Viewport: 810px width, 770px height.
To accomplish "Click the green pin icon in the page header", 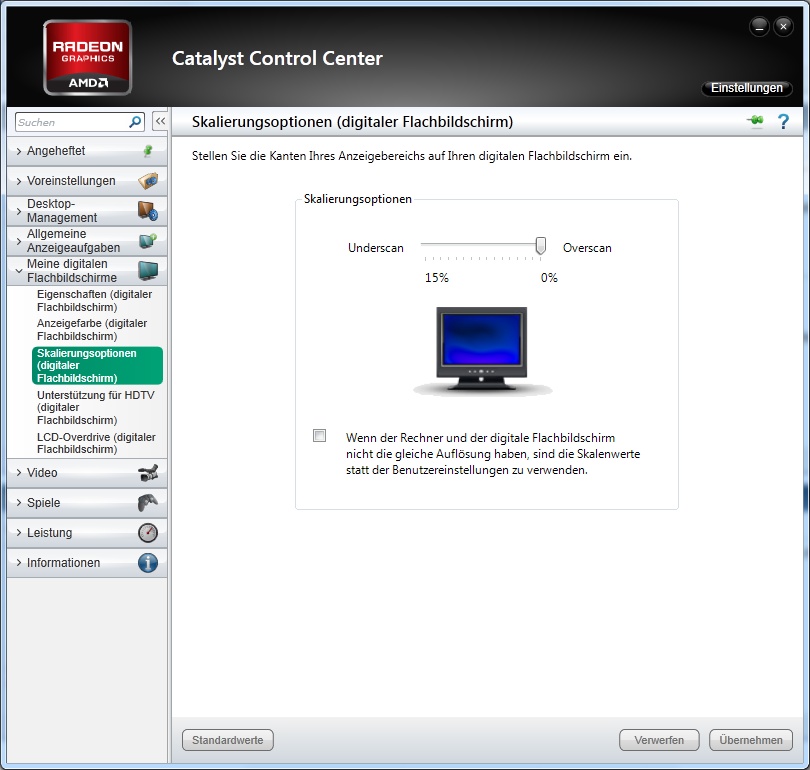I will 755,121.
